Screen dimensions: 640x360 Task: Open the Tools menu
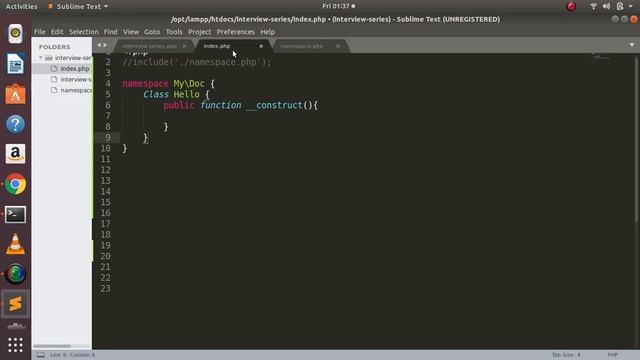174,32
